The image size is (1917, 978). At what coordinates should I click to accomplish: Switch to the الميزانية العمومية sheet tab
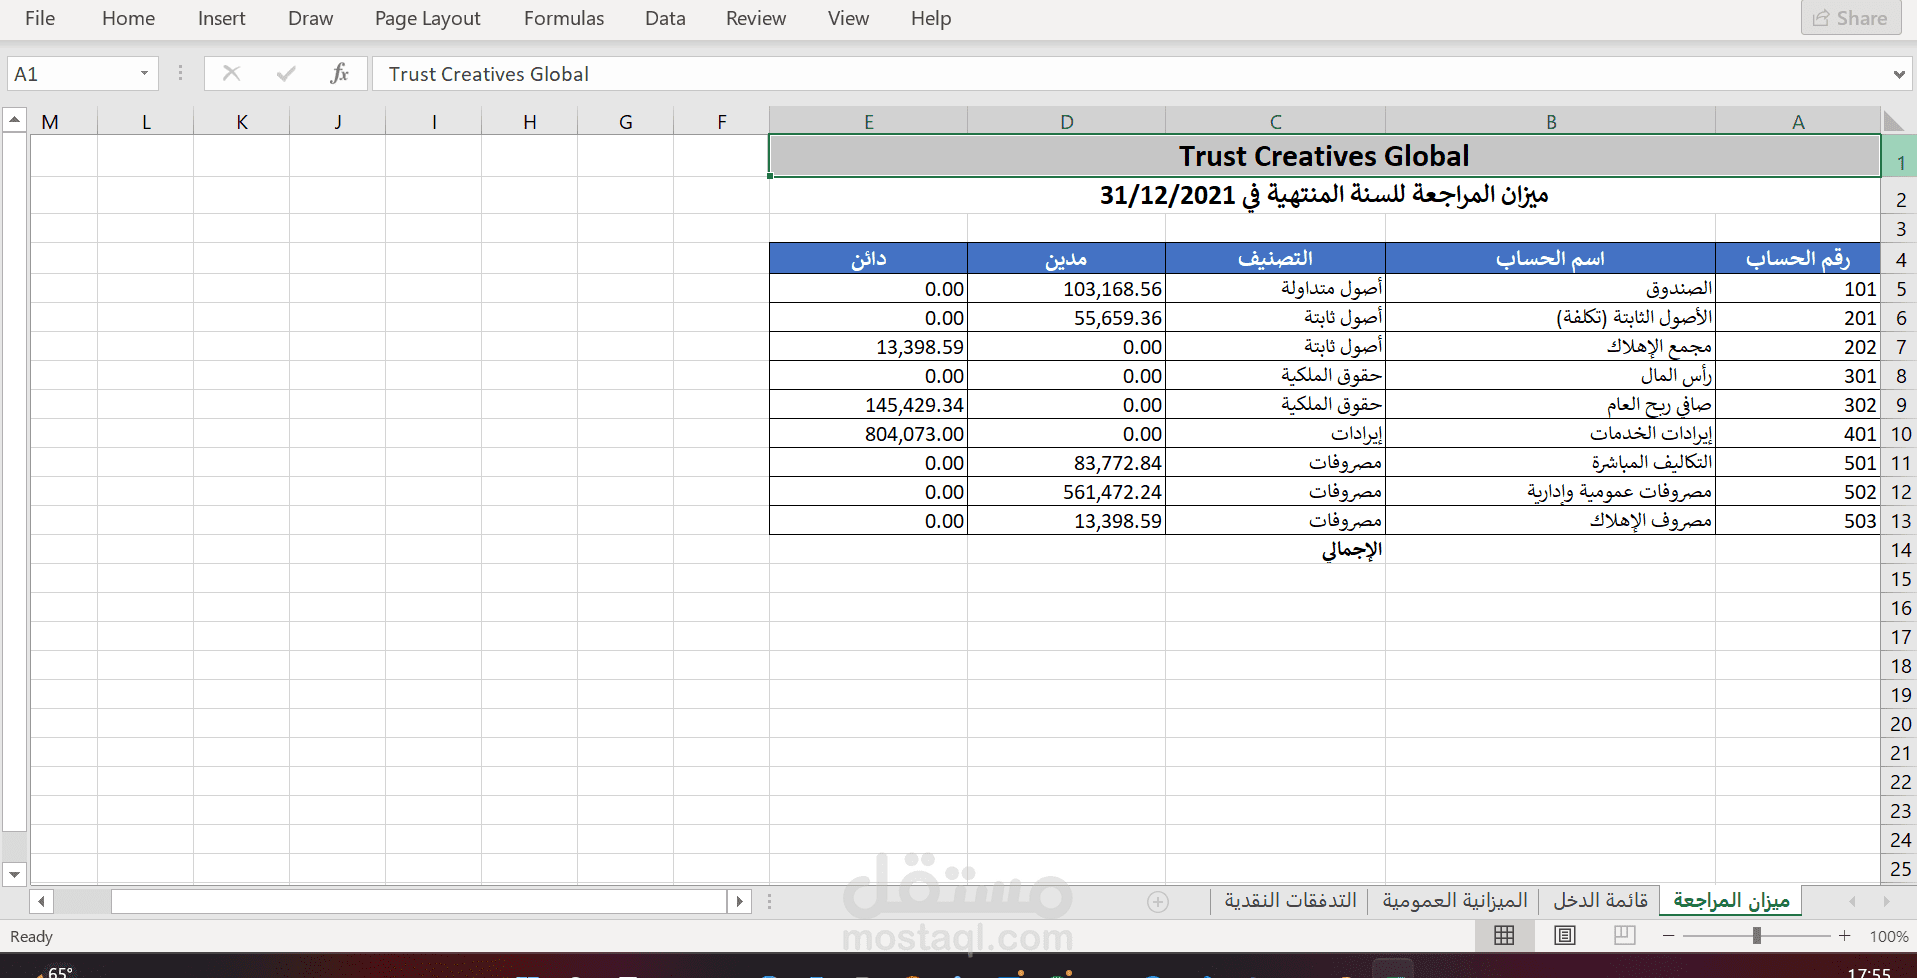[1455, 901]
